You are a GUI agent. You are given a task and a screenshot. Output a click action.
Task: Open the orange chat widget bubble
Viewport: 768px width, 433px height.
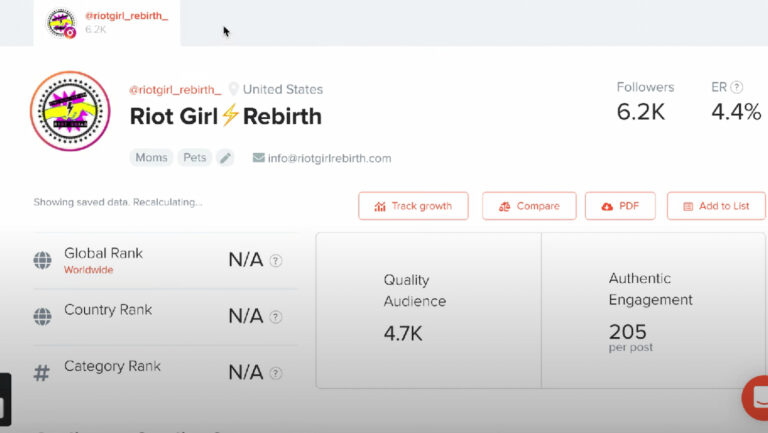(x=757, y=397)
